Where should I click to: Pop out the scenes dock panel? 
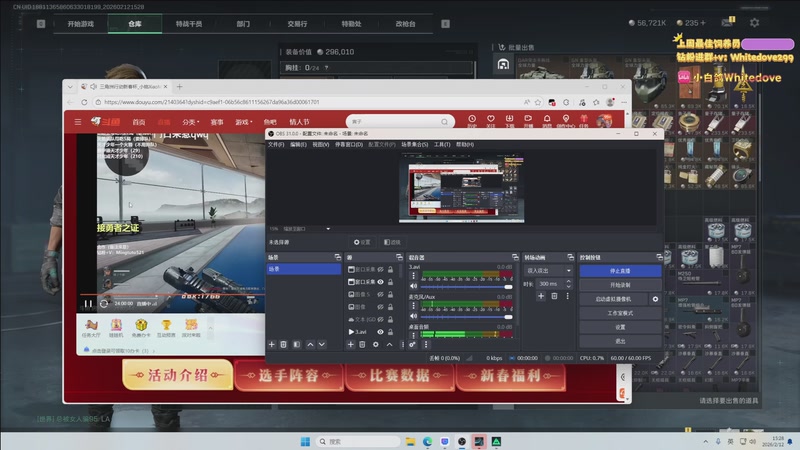click(x=337, y=257)
